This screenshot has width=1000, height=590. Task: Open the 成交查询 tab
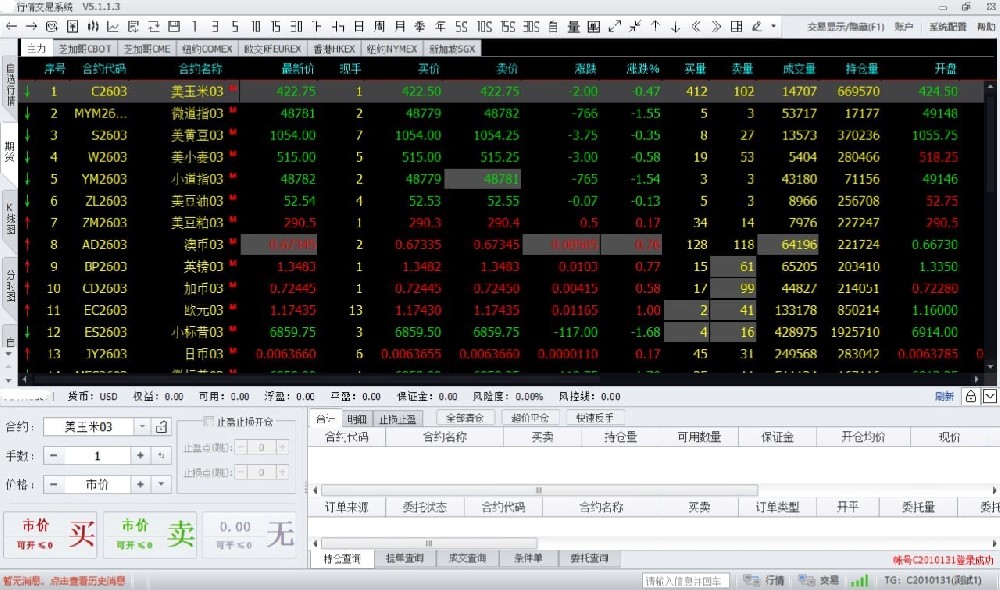466,558
